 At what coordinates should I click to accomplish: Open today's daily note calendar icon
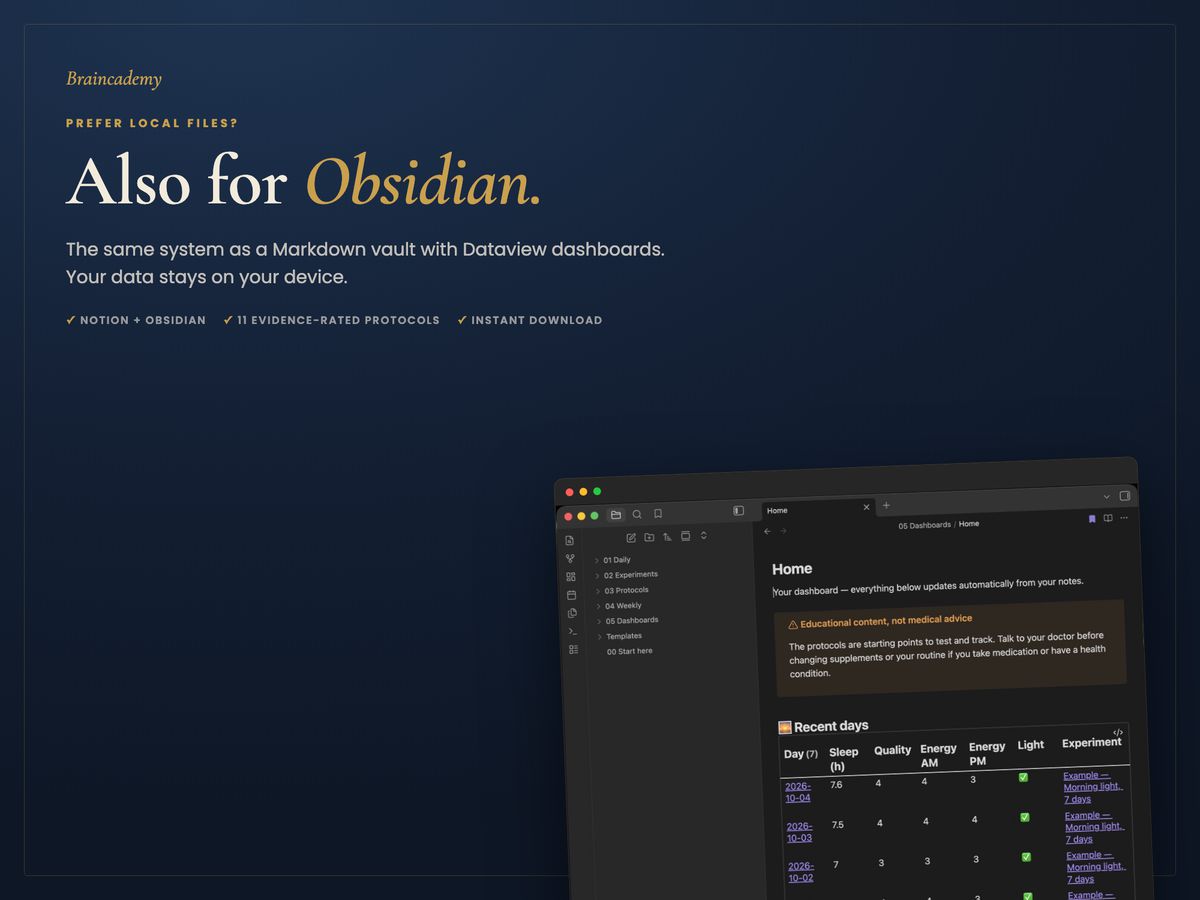tap(572, 595)
